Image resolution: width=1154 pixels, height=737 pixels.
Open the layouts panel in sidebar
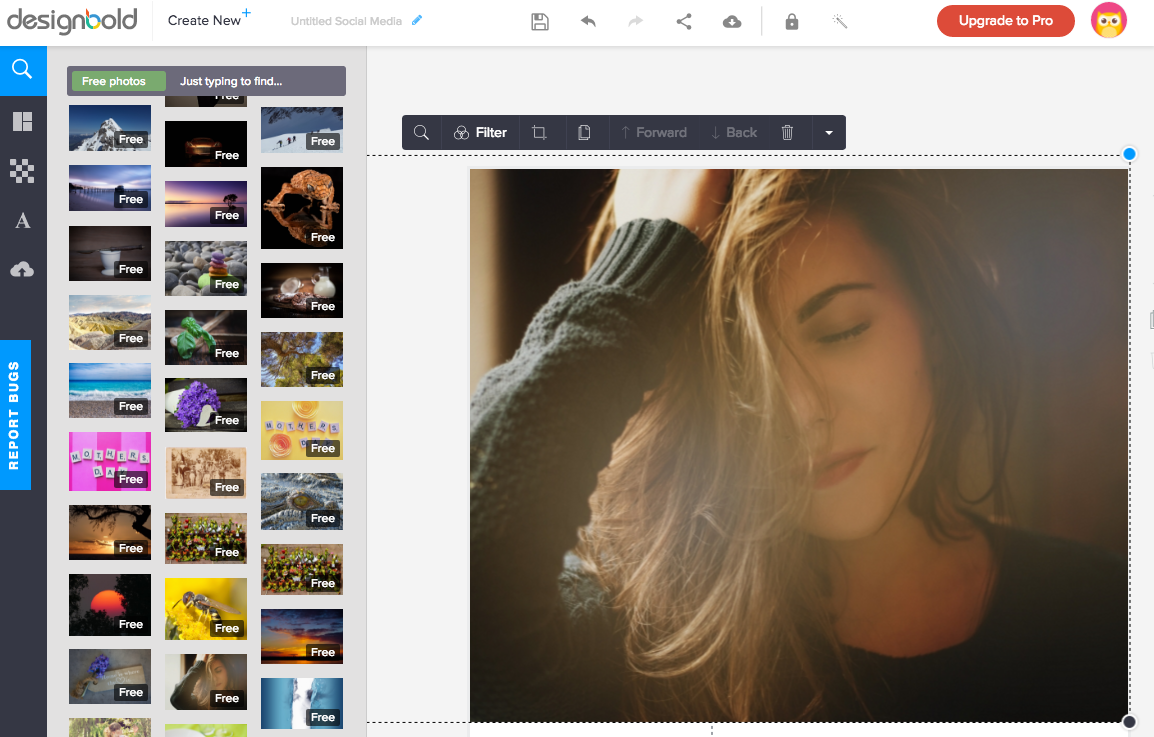[22, 122]
